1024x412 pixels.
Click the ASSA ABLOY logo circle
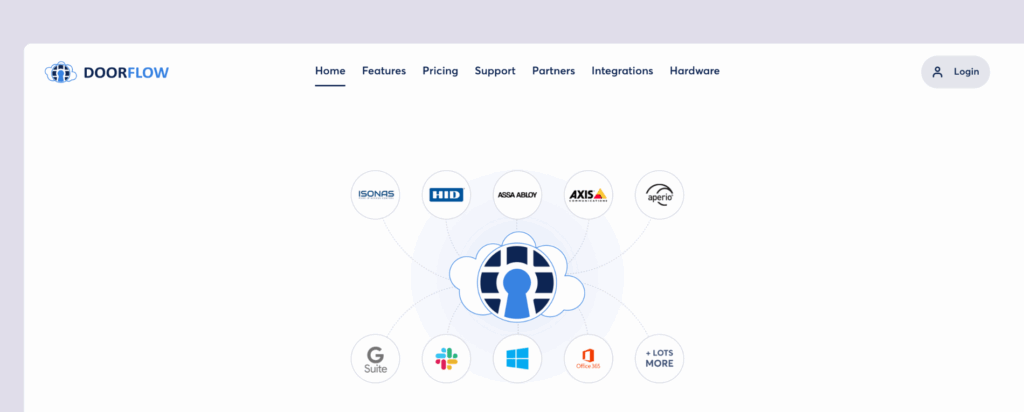[517, 195]
